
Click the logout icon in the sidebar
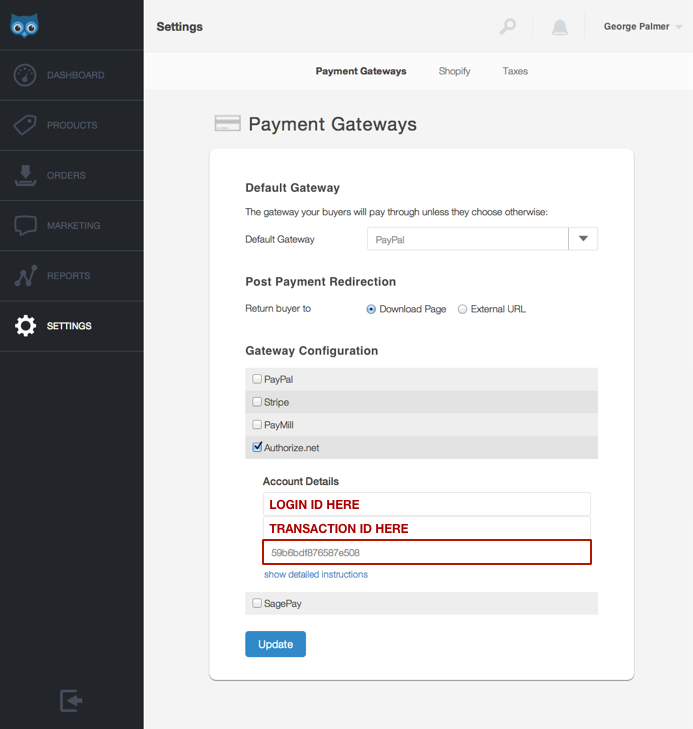click(71, 701)
